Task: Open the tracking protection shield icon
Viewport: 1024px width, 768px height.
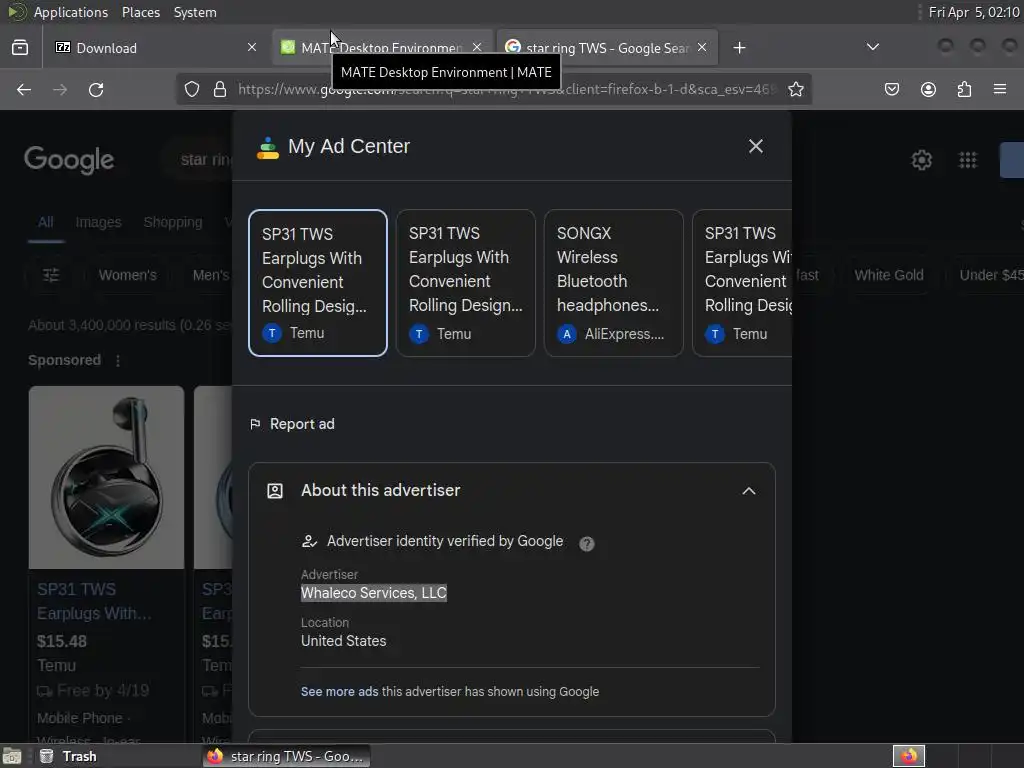Action: (191, 89)
